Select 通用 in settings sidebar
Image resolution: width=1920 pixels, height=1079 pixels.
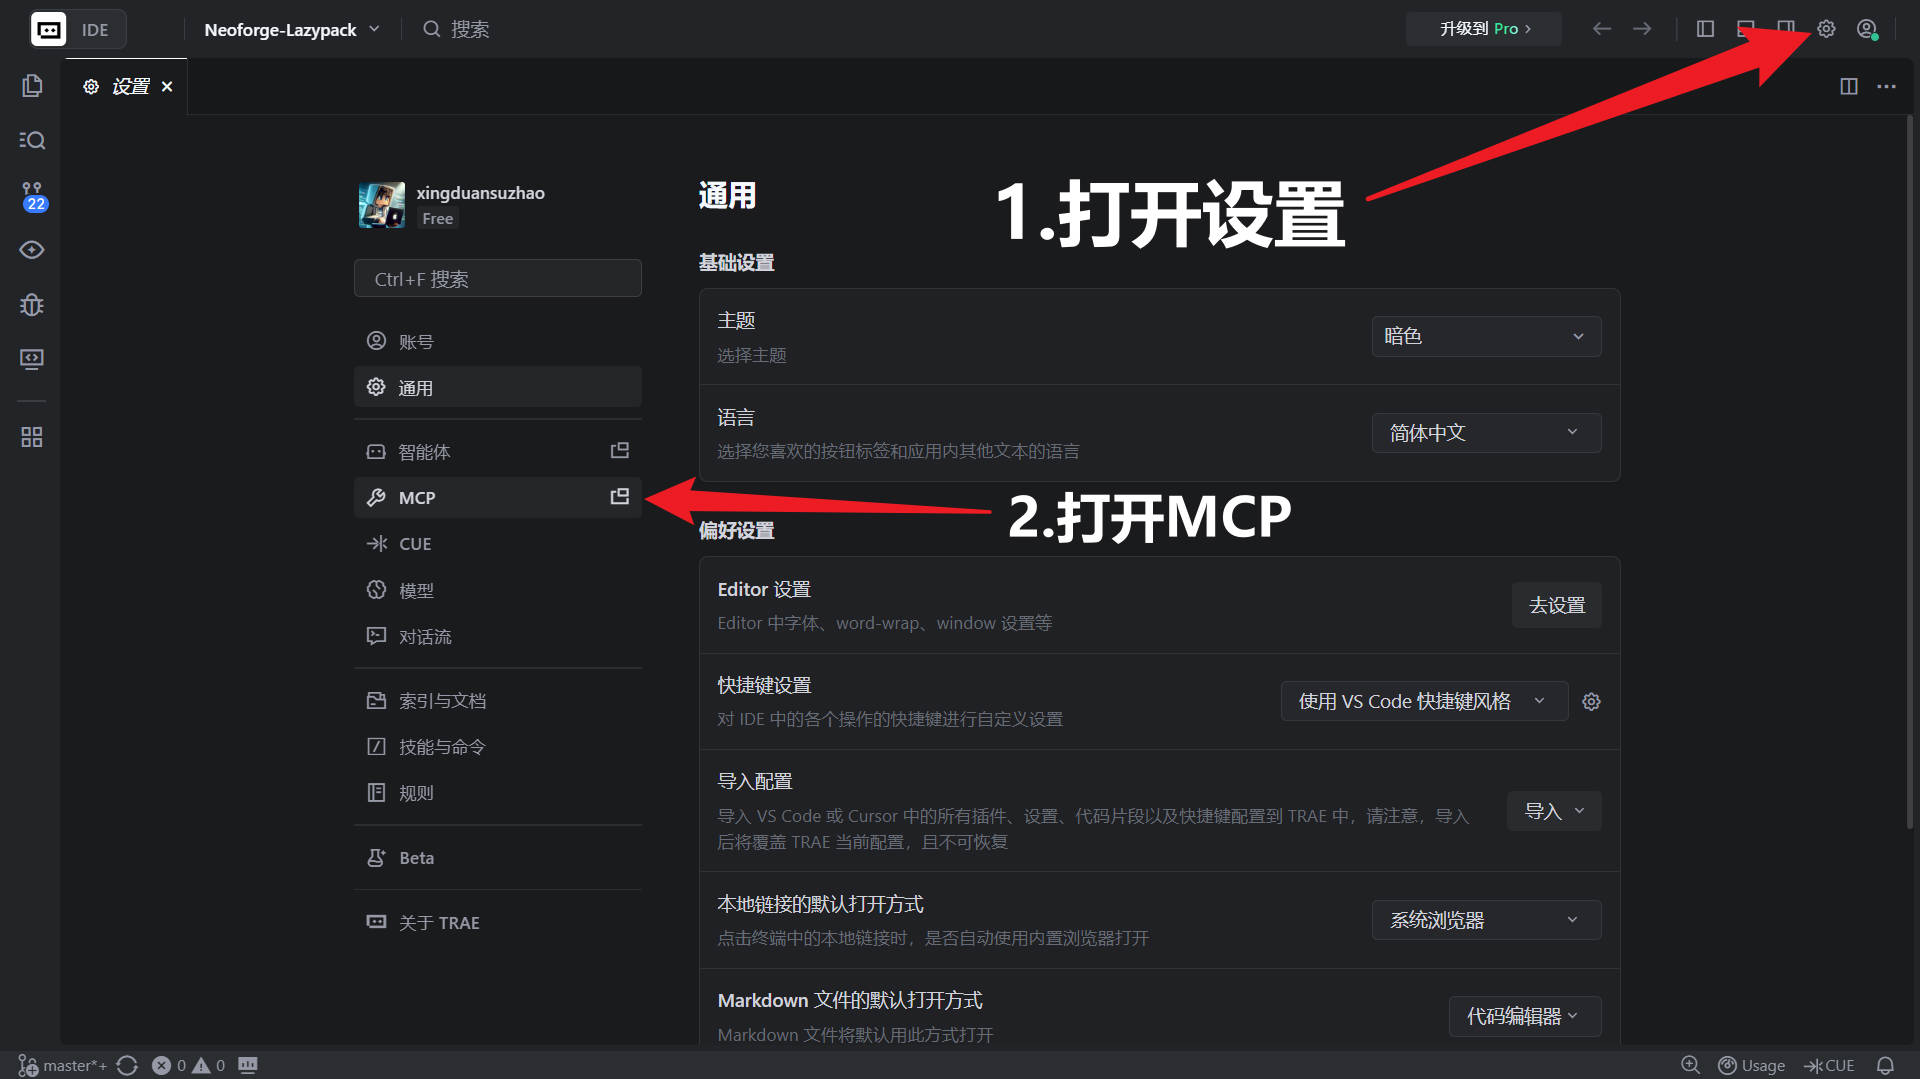pyautogui.click(x=498, y=387)
